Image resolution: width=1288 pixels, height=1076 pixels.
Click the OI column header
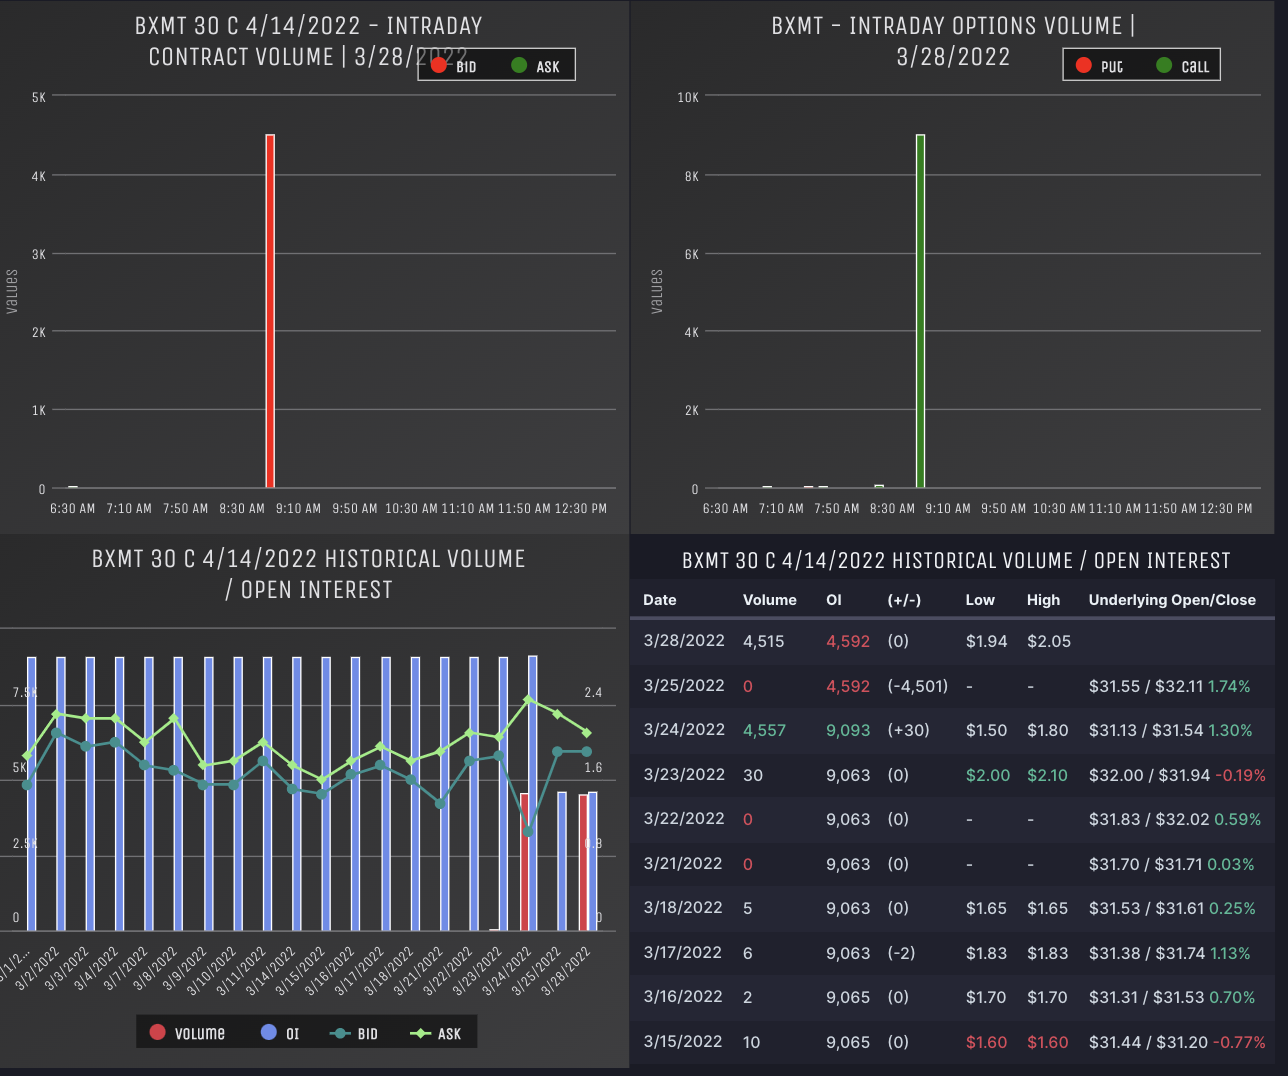pos(834,600)
